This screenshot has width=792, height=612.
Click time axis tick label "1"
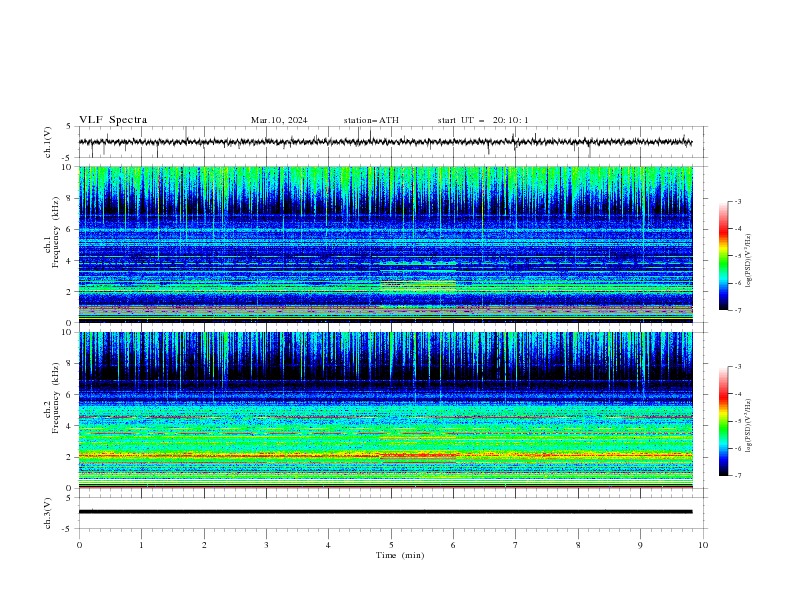pyautogui.click(x=141, y=545)
